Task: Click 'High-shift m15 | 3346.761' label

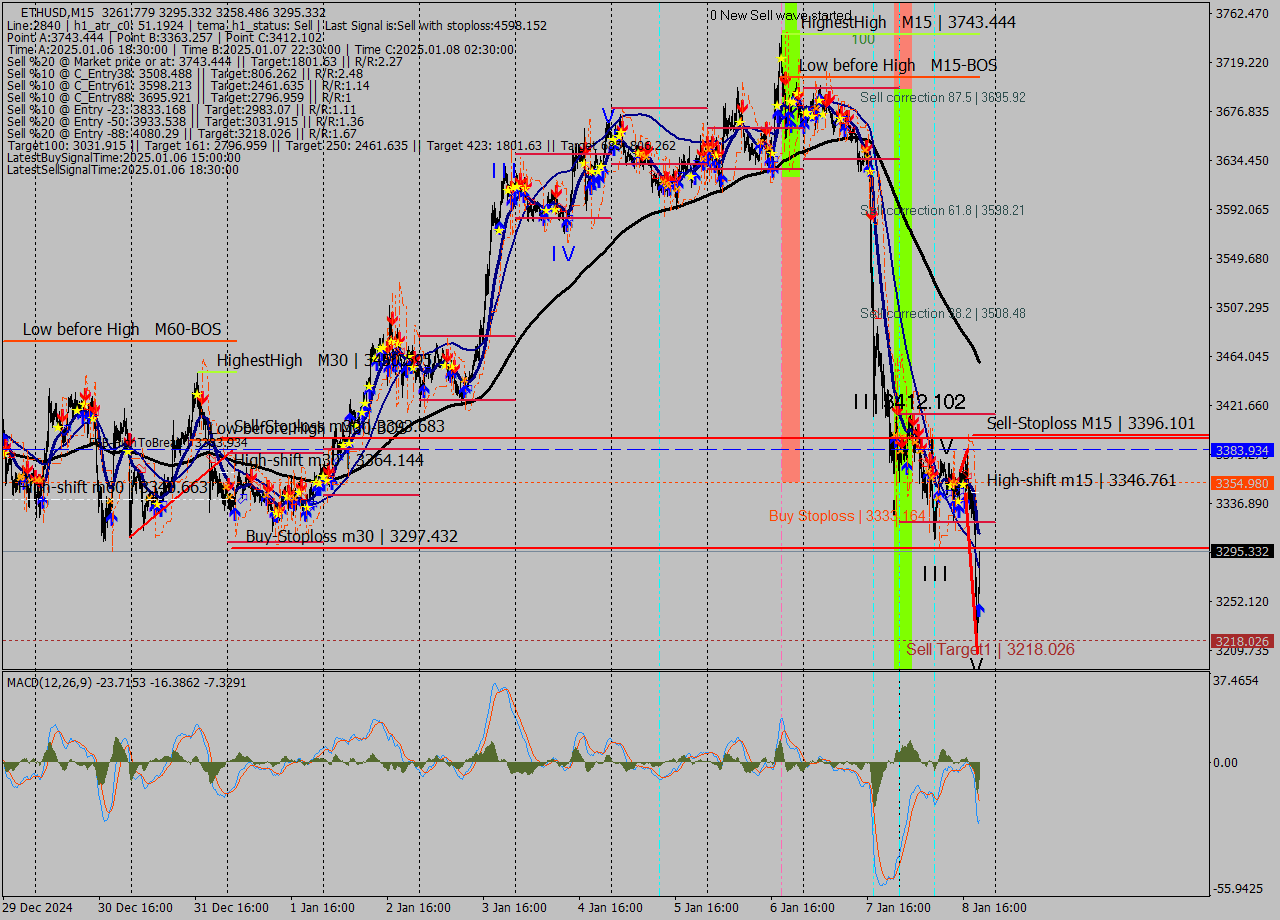Action: pyautogui.click(x=1082, y=481)
